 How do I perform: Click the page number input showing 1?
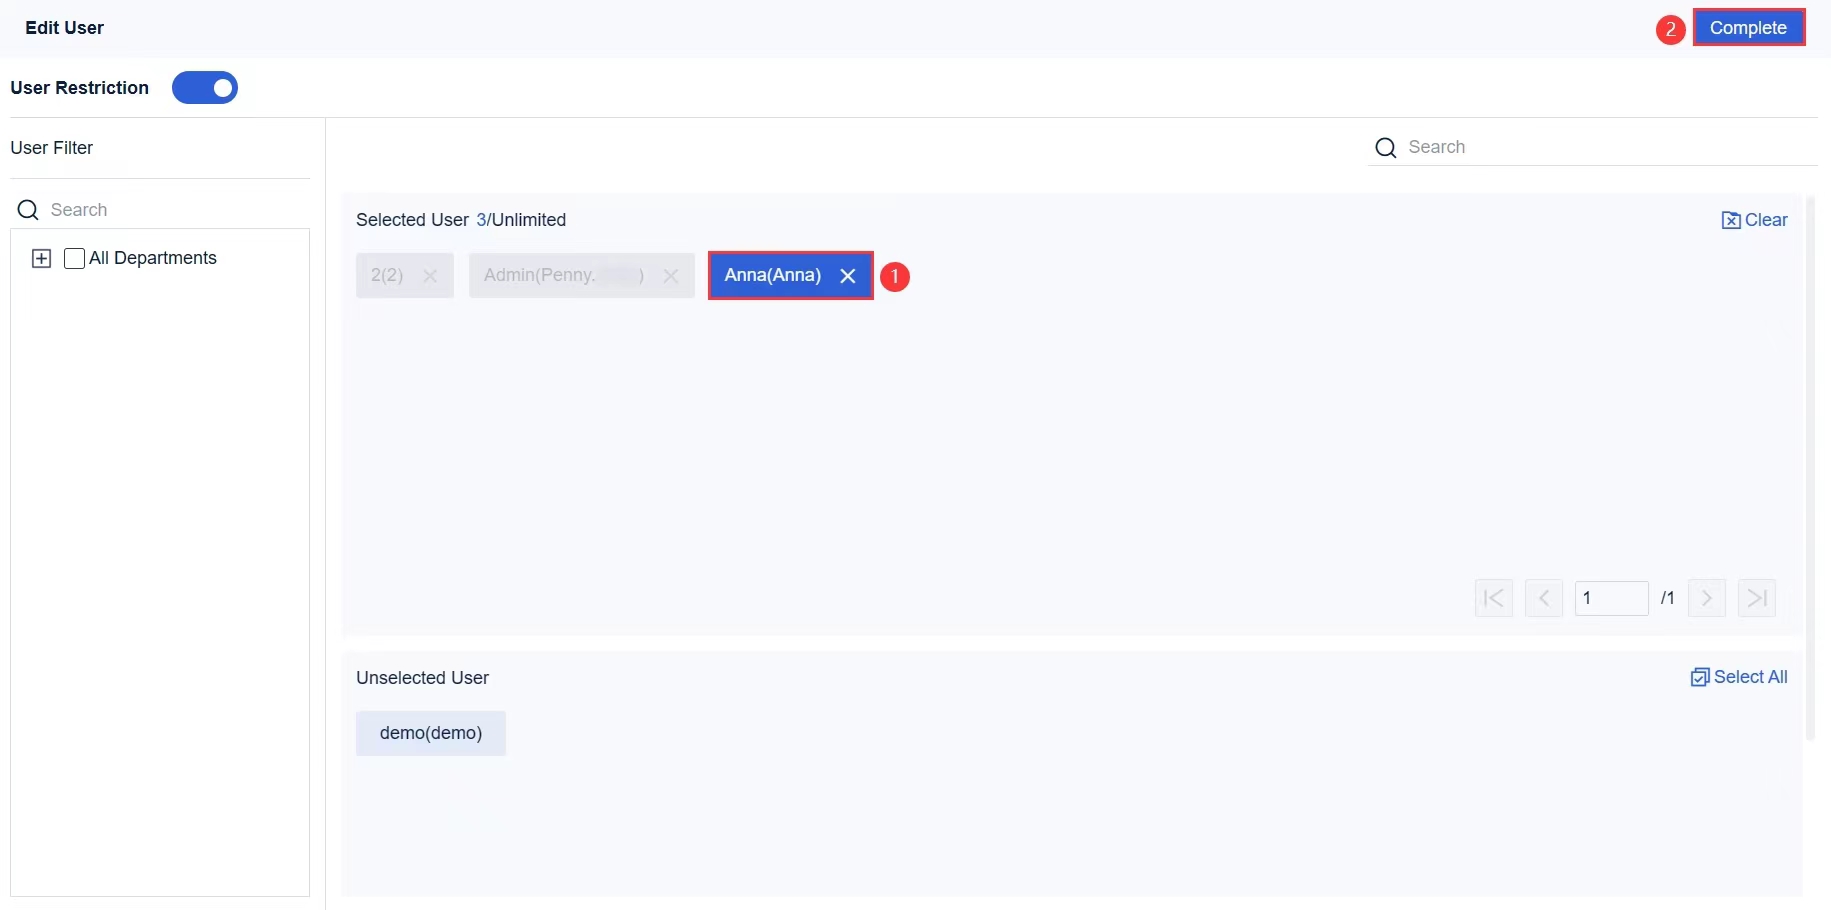(x=1613, y=597)
